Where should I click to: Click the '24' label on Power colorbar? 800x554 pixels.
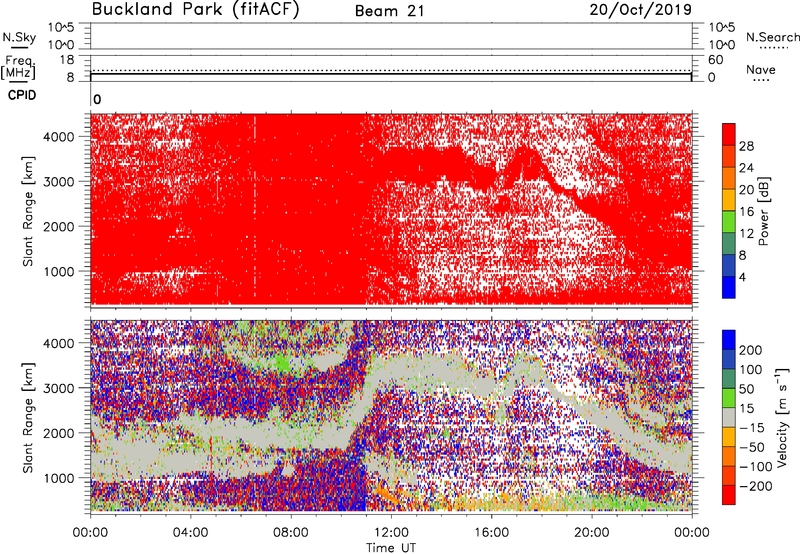[x=746, y=168]
